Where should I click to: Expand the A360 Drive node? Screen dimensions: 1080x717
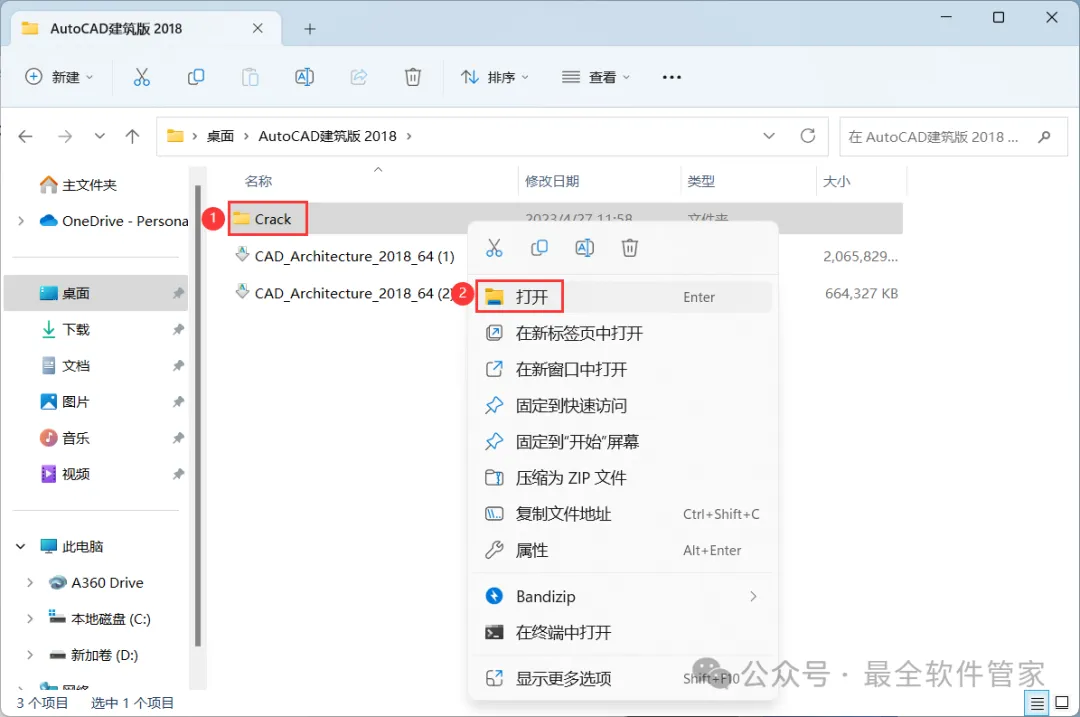pos(30,583)
